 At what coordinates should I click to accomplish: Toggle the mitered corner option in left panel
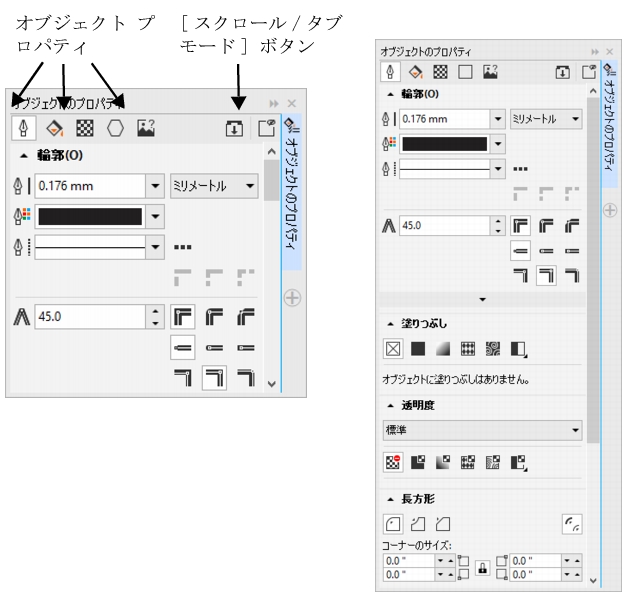coord(181,317)
